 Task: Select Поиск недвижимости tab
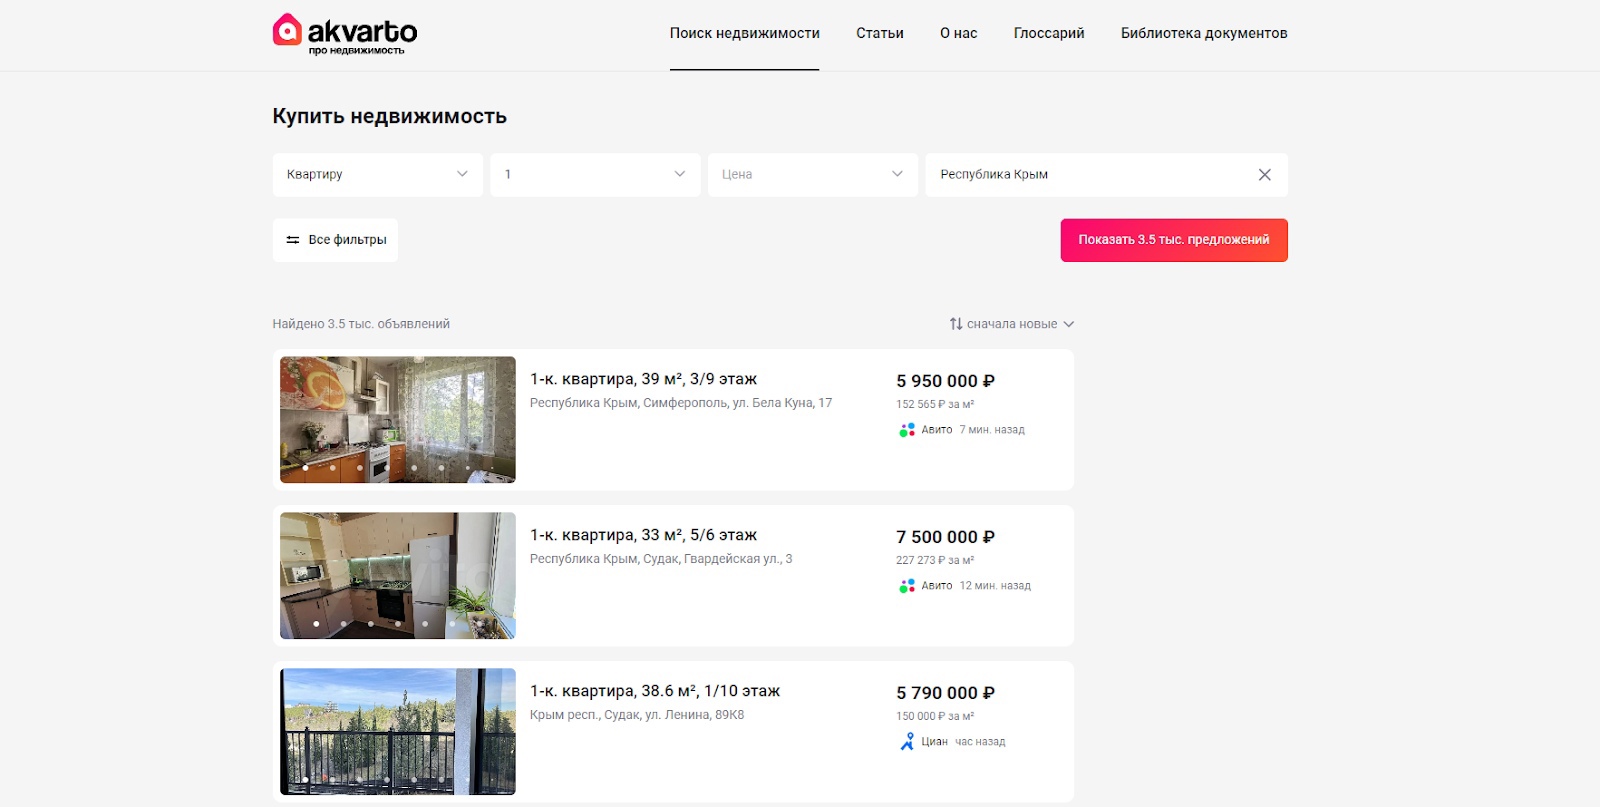tap(745, 33)
